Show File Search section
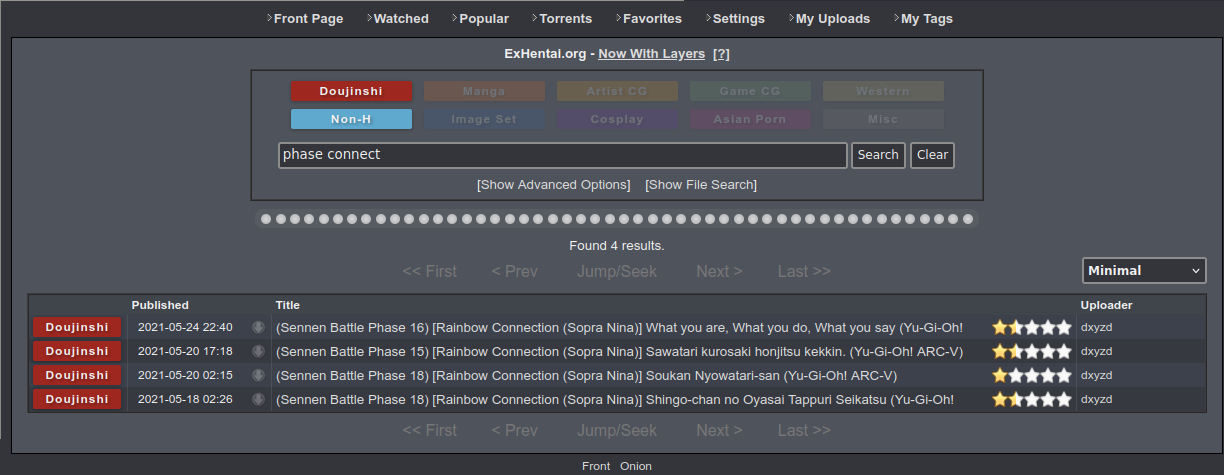 701,185
